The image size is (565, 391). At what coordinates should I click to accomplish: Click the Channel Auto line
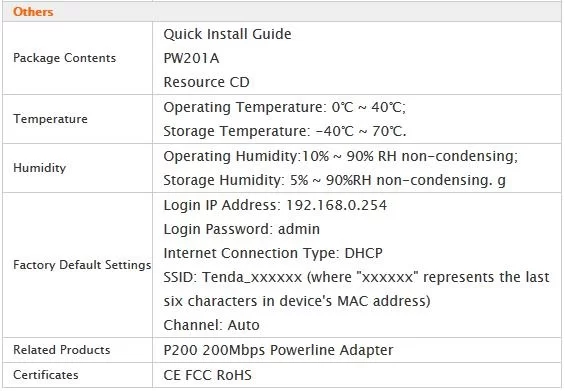coord(212,325)
